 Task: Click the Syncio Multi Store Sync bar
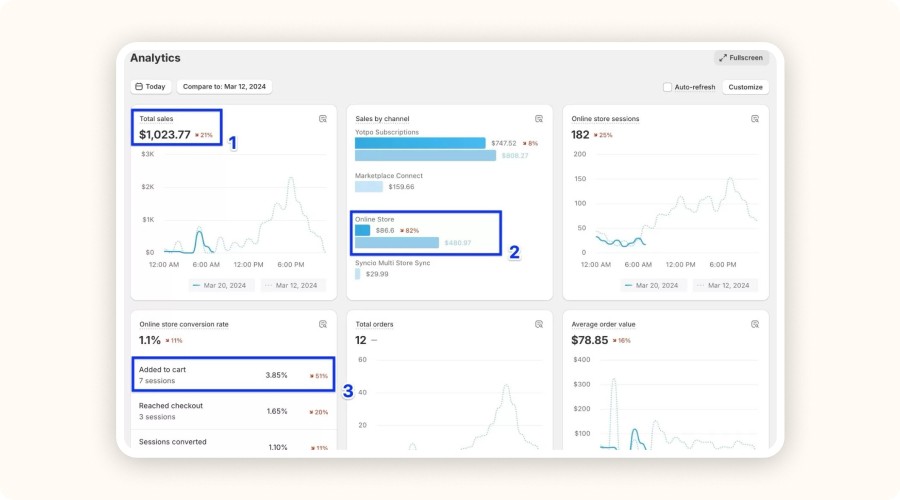[x=358, y=274]
